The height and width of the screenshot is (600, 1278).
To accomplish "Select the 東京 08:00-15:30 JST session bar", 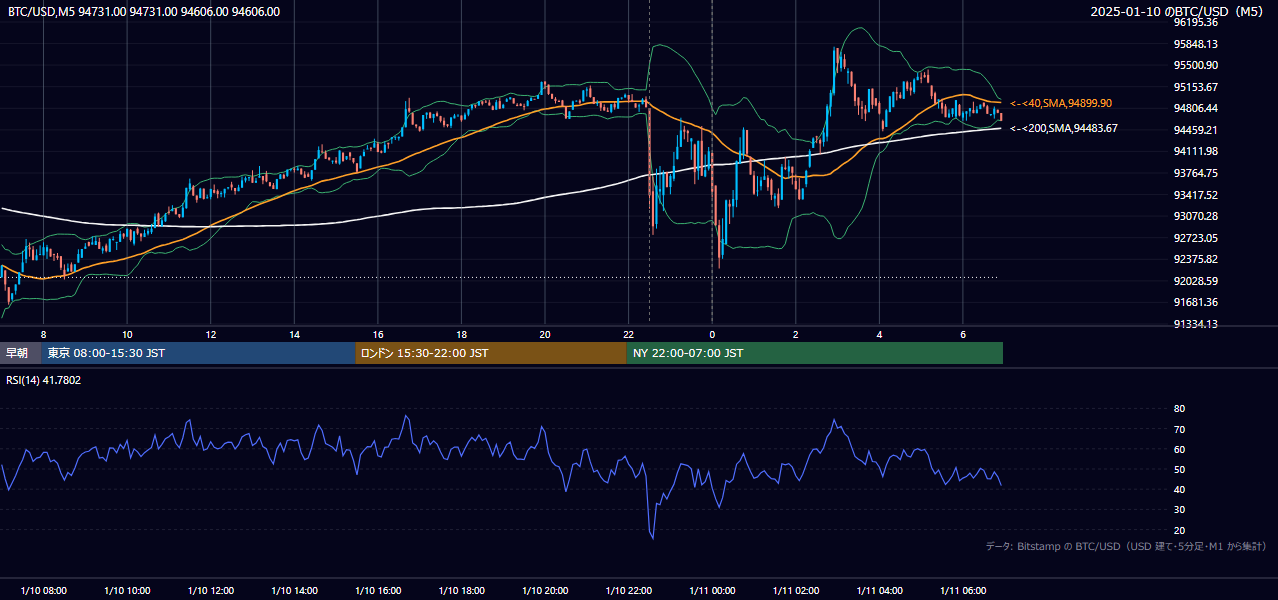I will [x=198, y=353].
